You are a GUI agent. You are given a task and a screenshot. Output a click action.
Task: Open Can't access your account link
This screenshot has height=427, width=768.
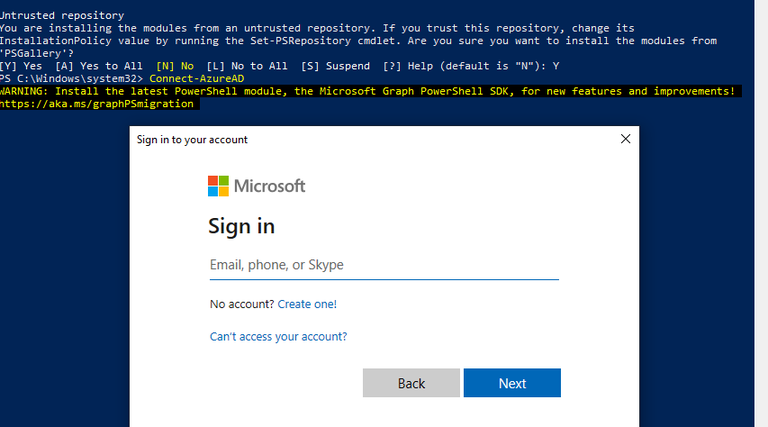[x=278, y=337]
